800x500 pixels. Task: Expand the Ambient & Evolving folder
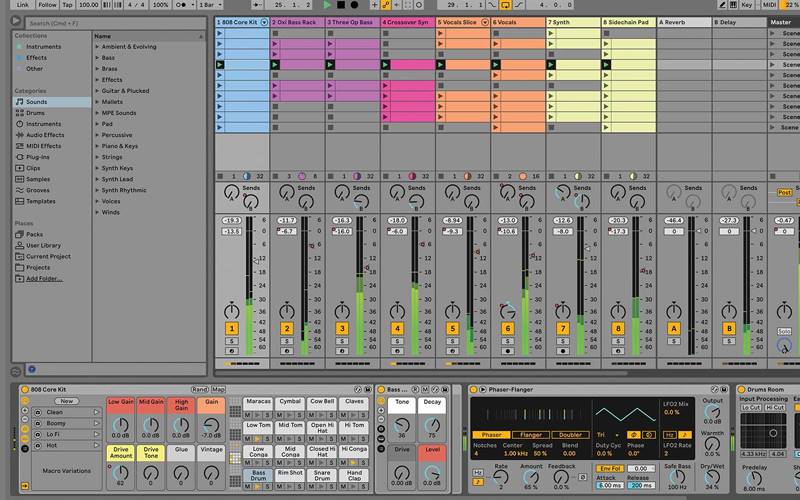point(97,47)
